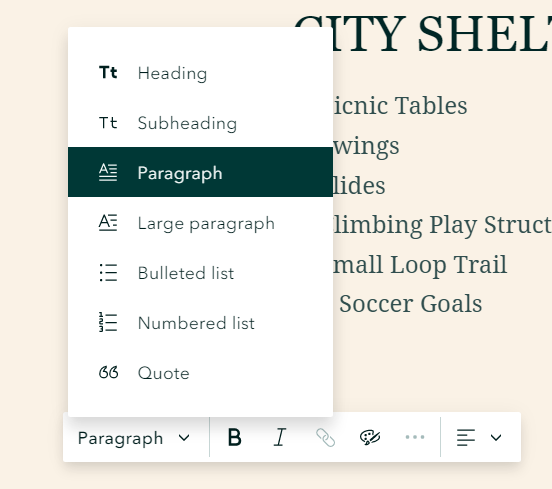Apply Bulleted list formatting
Image resolution: width=552 pixels, height=489 pixels.
pos(200,273)
